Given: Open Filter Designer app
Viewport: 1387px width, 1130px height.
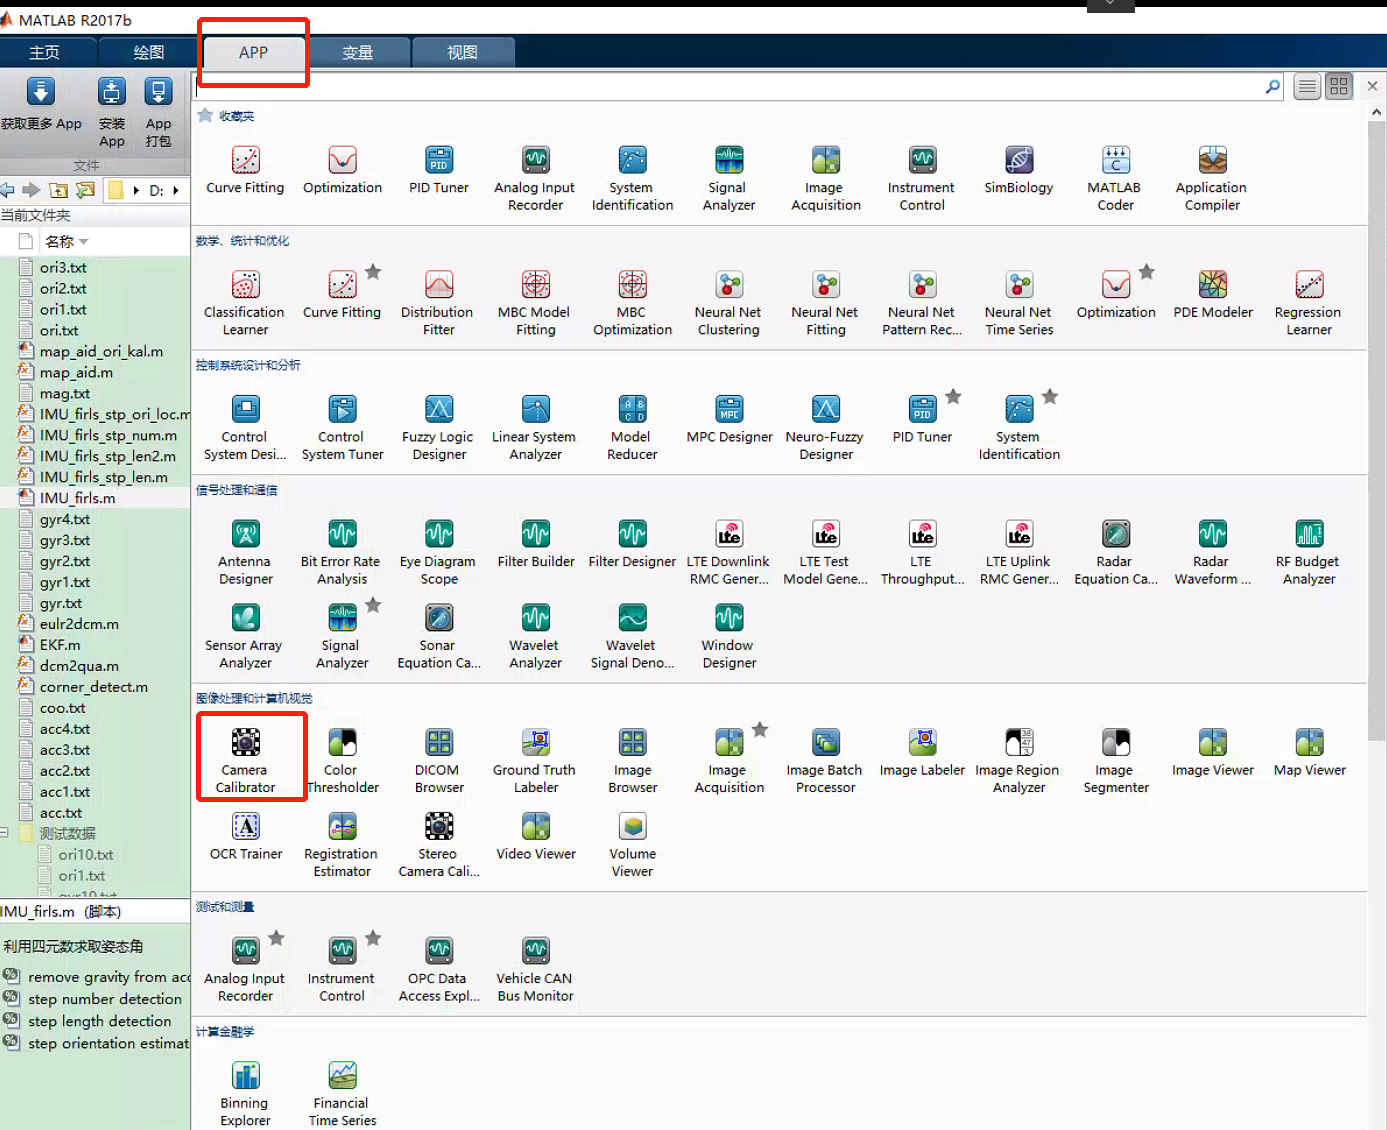Looking at the screenshot, I should [632, 544].
